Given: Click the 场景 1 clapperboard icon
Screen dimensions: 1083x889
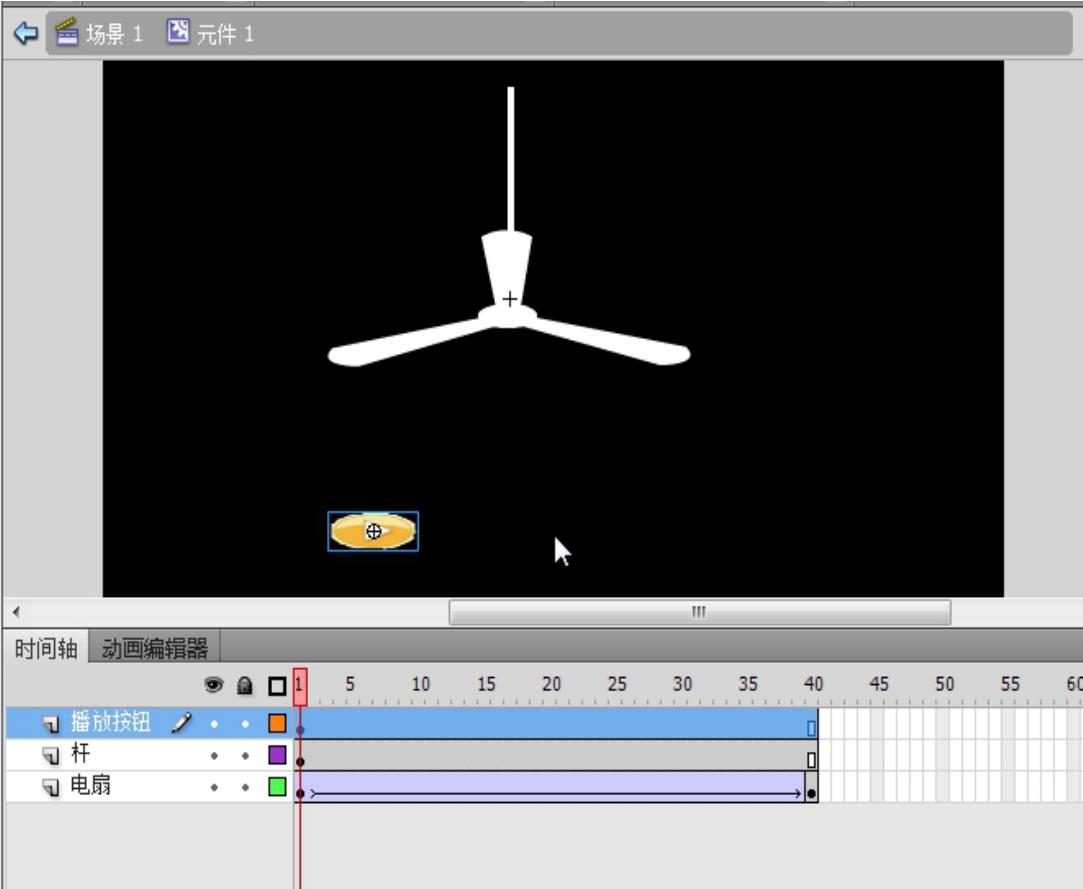Looking at the screenshot, I should (67, 33).
